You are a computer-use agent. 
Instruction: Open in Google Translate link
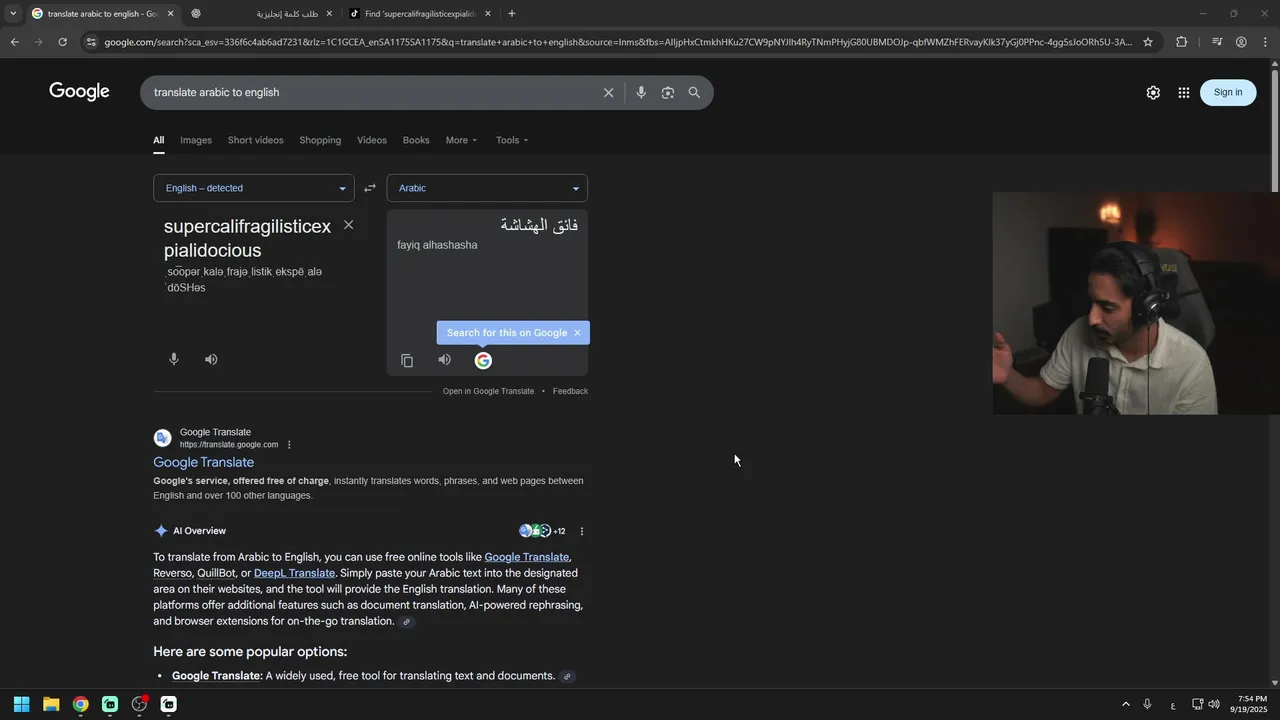[488, 391]
